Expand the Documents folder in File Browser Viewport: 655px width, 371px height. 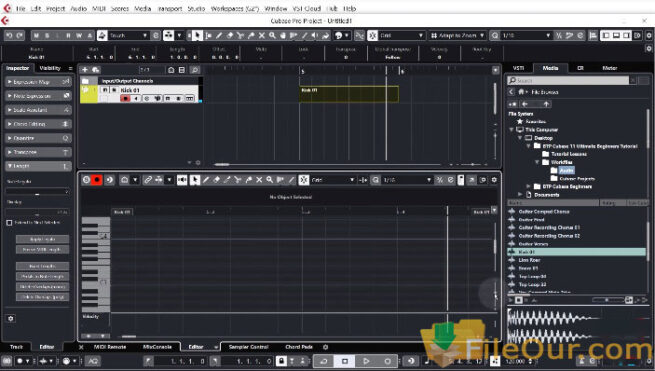(520, 195)
